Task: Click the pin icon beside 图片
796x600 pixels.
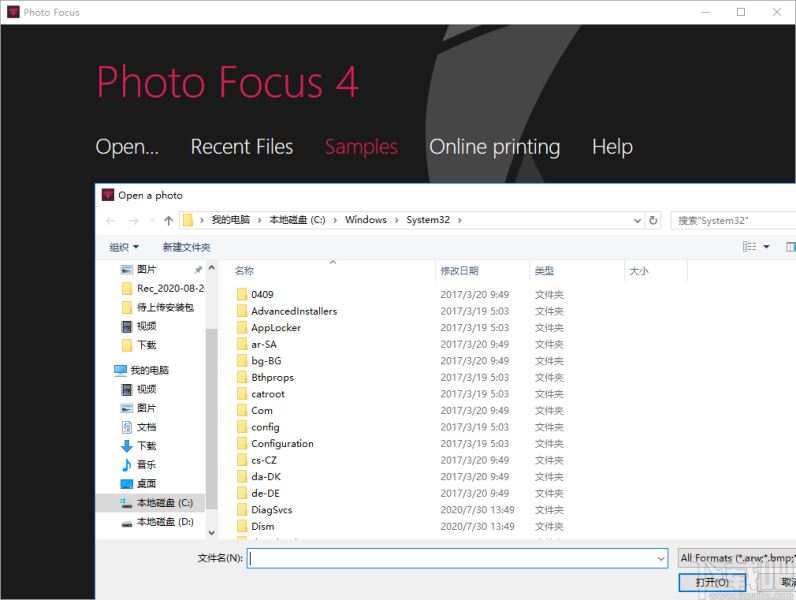Action: pyautogui.click(x=198, y=270)
